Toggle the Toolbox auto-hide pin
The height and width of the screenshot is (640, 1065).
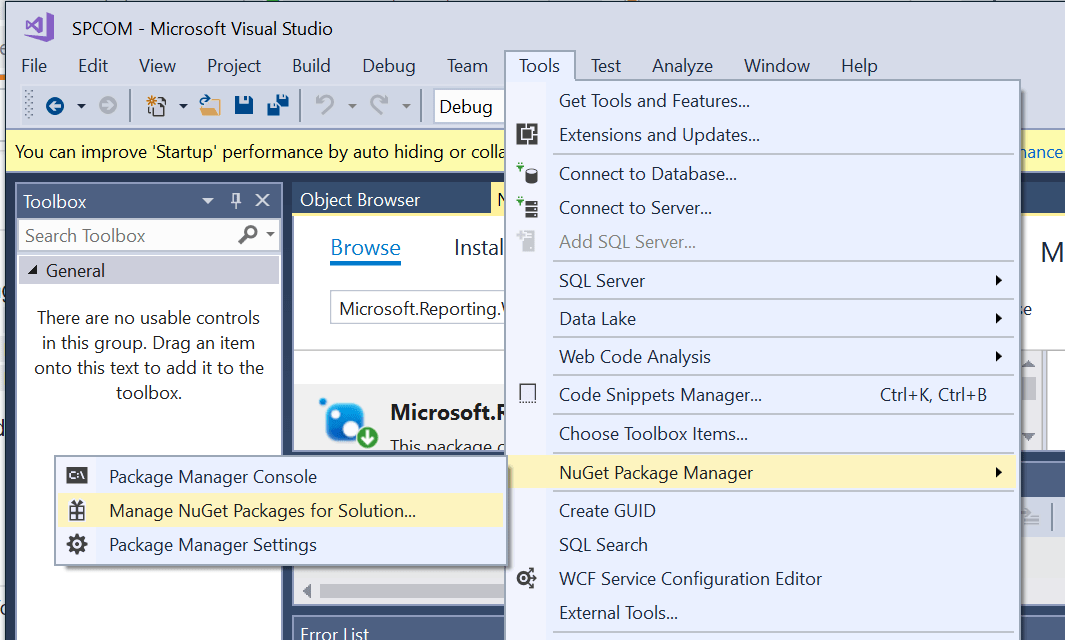point(235,200)
